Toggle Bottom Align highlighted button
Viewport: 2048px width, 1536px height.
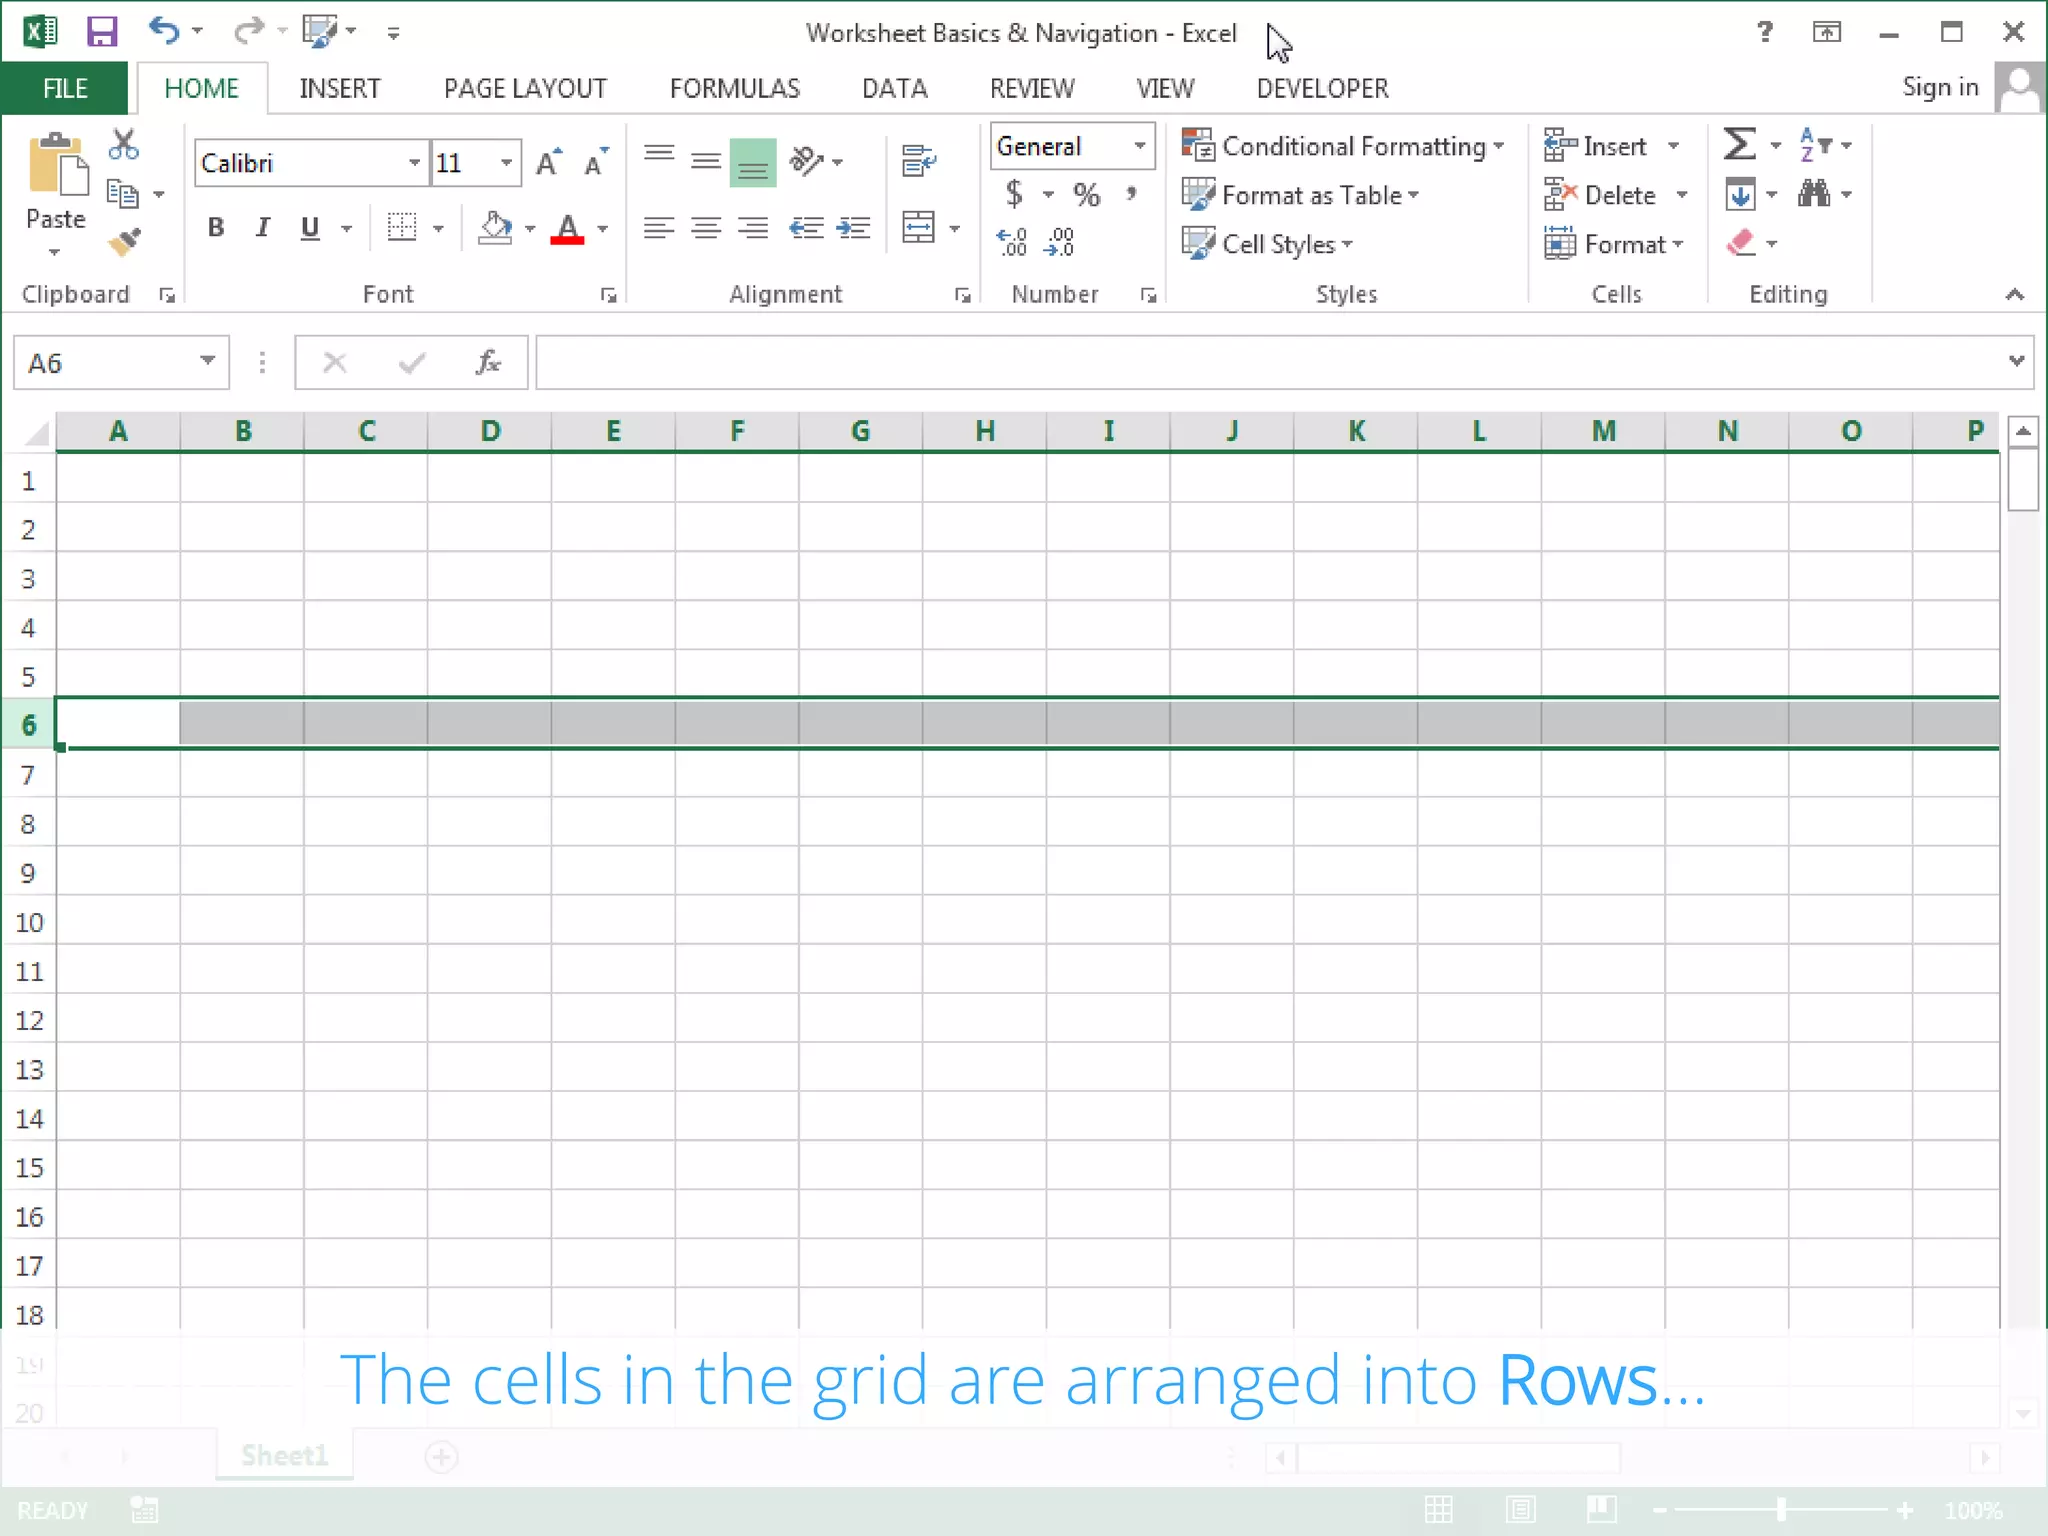[x=753, y=162]
